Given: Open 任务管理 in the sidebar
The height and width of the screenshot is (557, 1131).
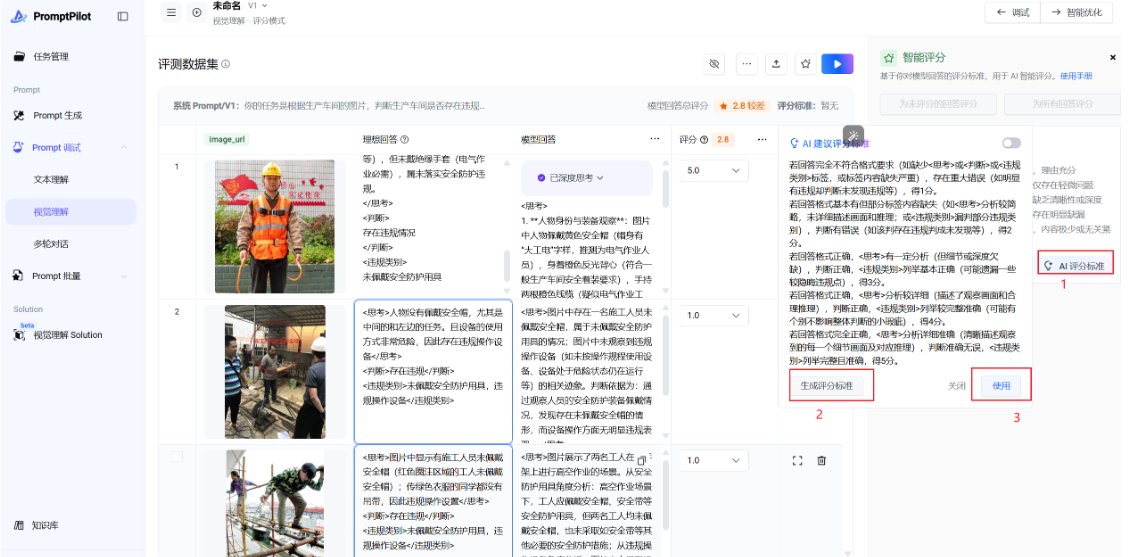Looking at the screenshot, I should coord(51,57).
